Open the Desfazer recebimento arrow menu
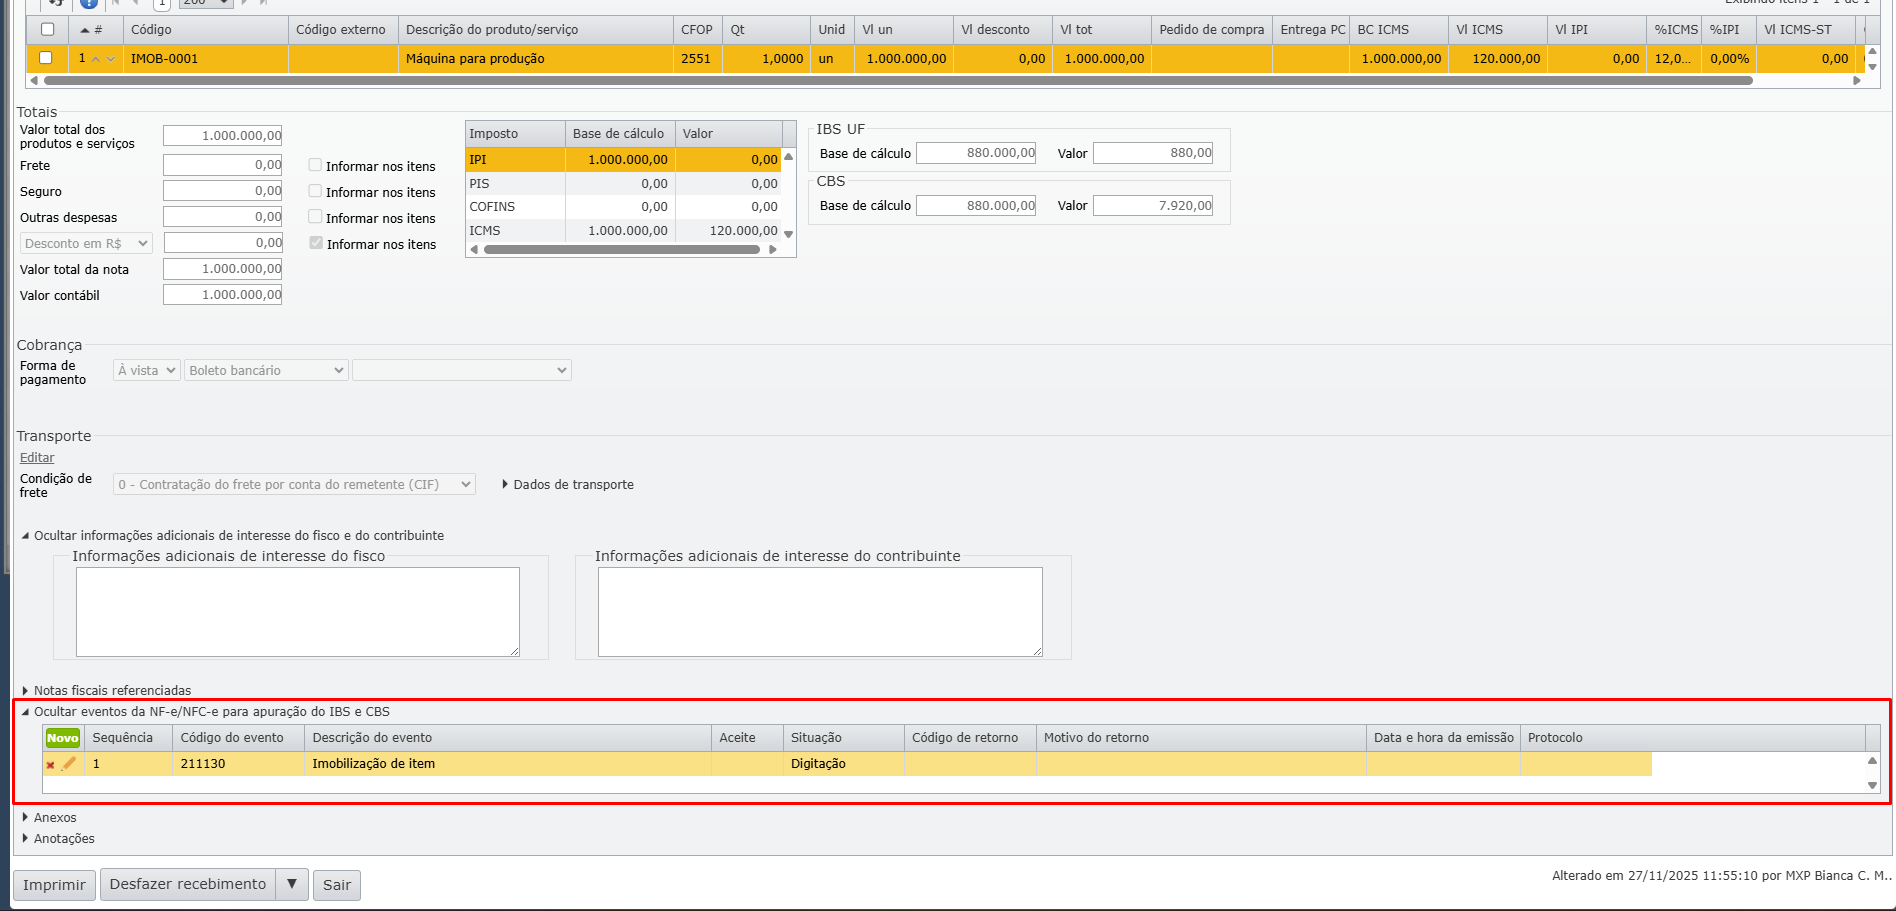Viewport: 1896px width, 911px height. coord(292,885)
